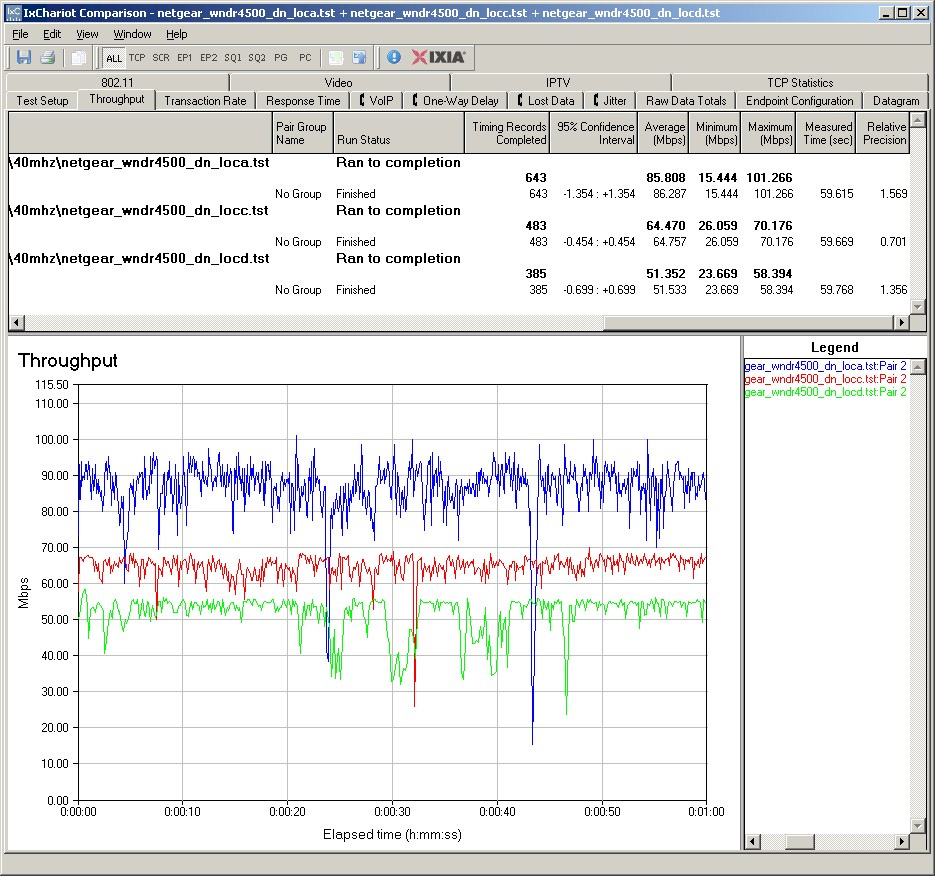Toggle the ALL group filter button

click(x=114, y=58)
